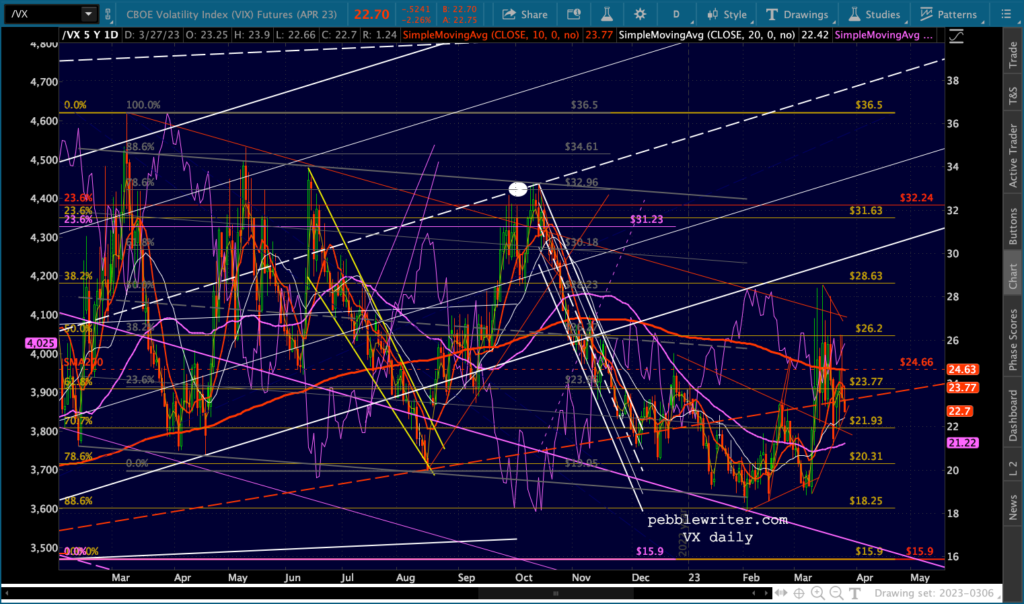Click the magenta 21.22 price bubble
This screenshot has width=1024, height=604.
coord(961,443)
